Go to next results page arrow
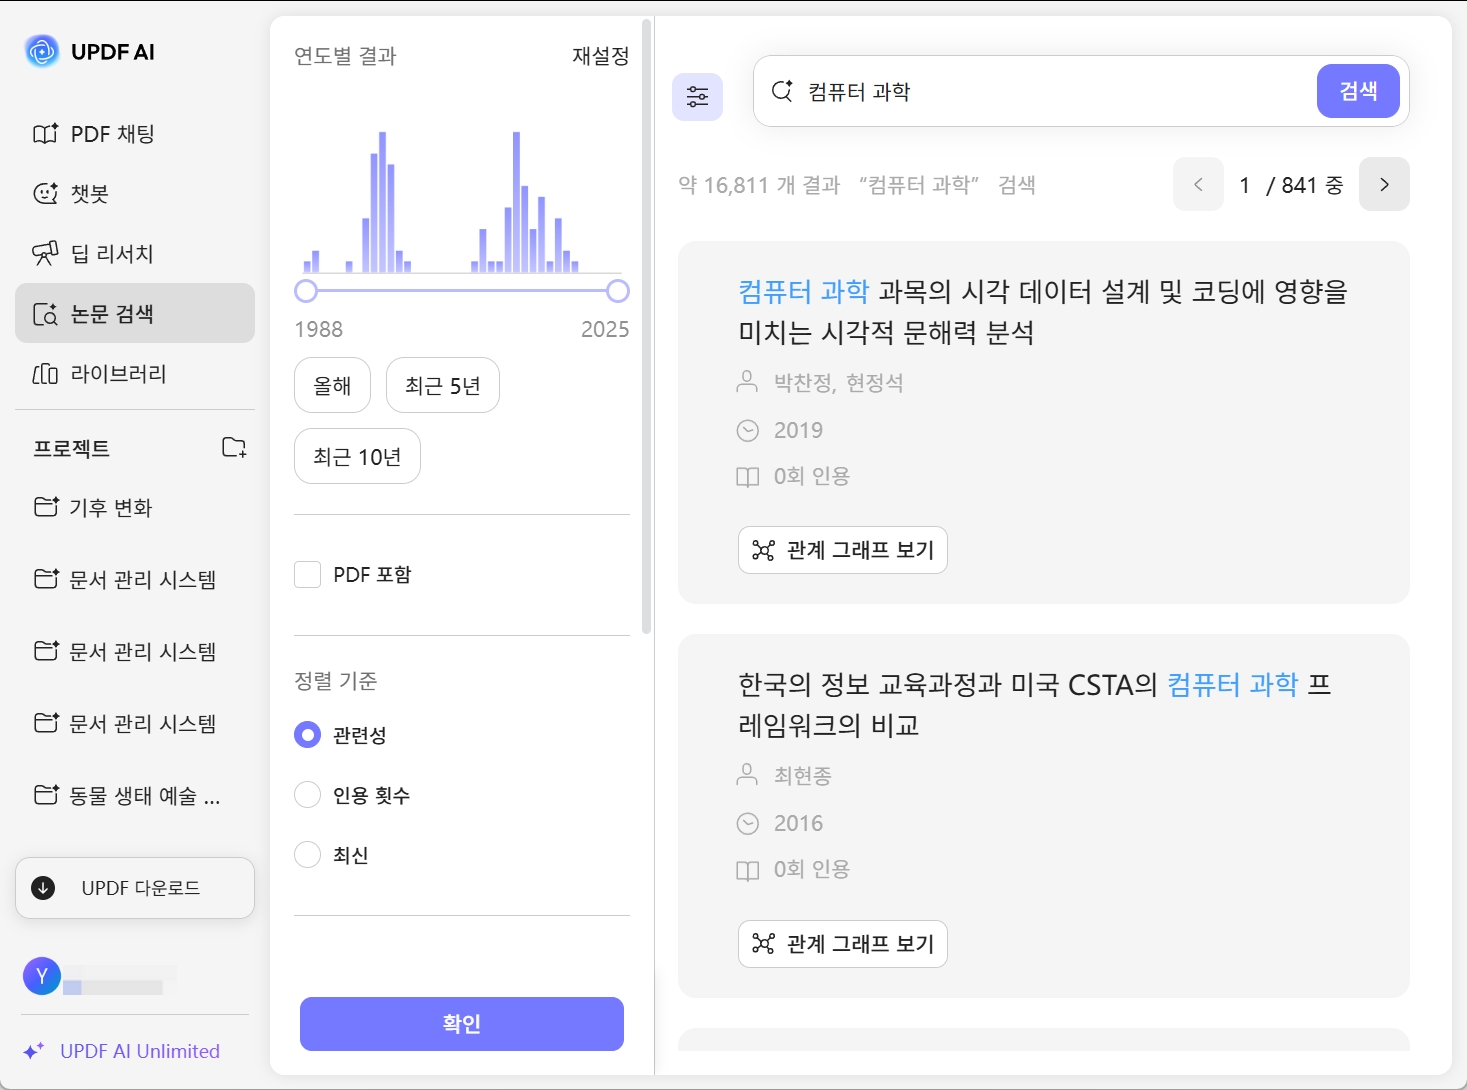This screenshot has width=1467, height=1090. (1384, 185)
